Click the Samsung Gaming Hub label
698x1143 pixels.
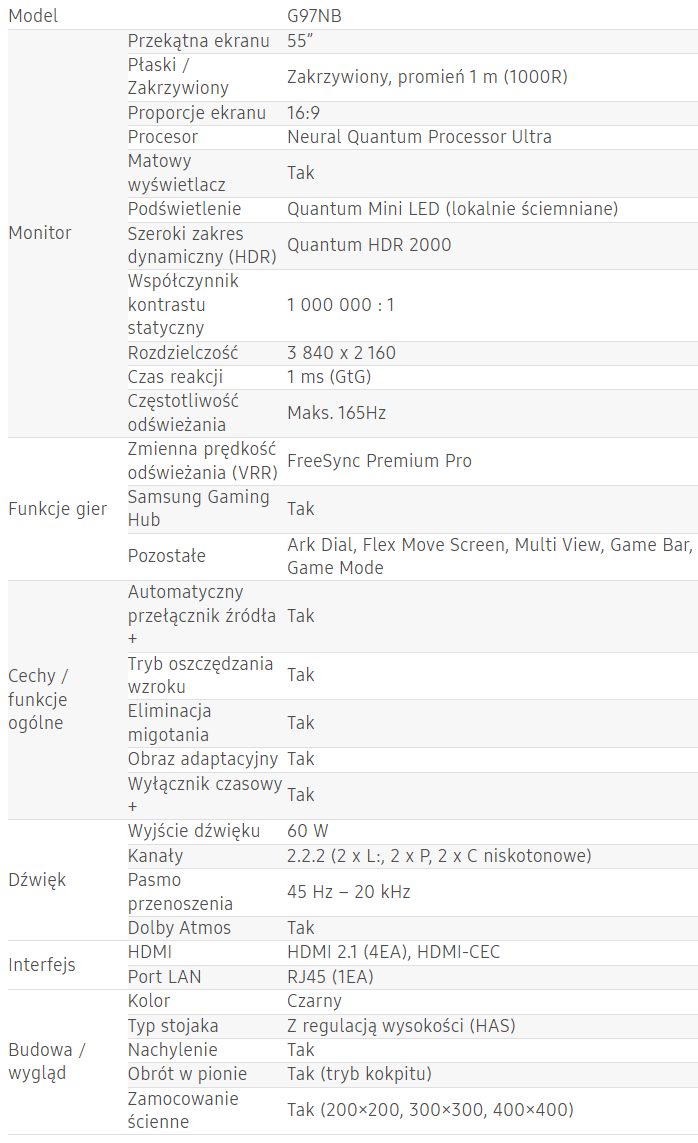tap(198, 508)
